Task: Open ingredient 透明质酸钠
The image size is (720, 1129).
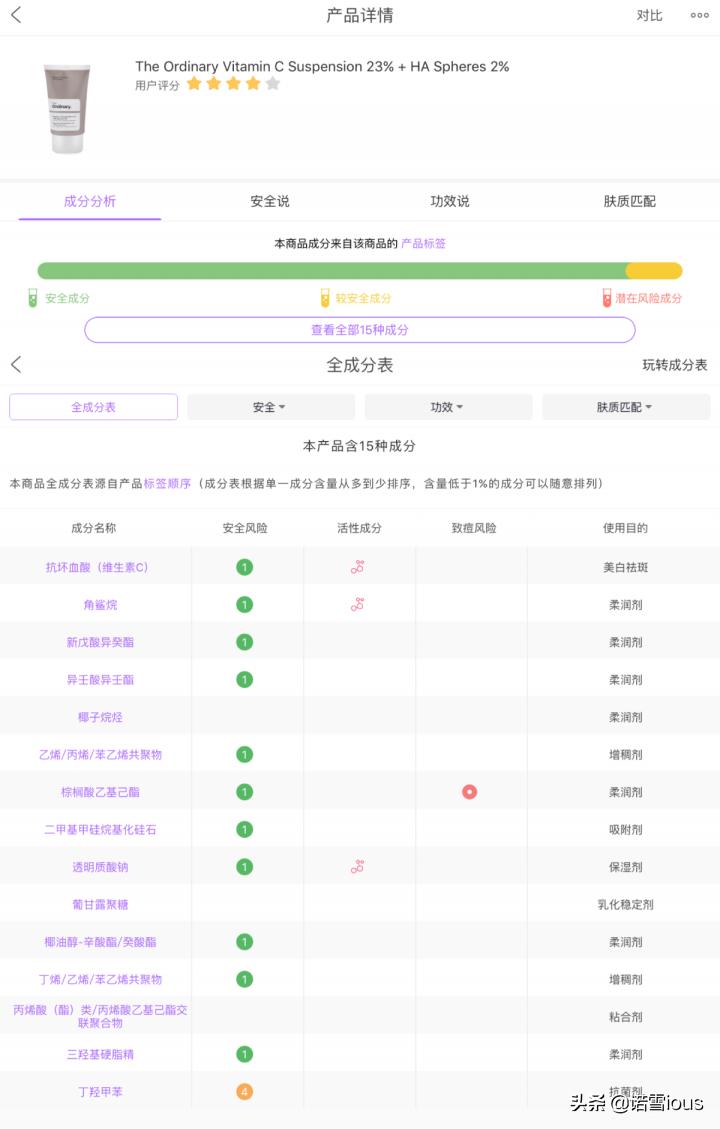Action: tap(100, 867)
